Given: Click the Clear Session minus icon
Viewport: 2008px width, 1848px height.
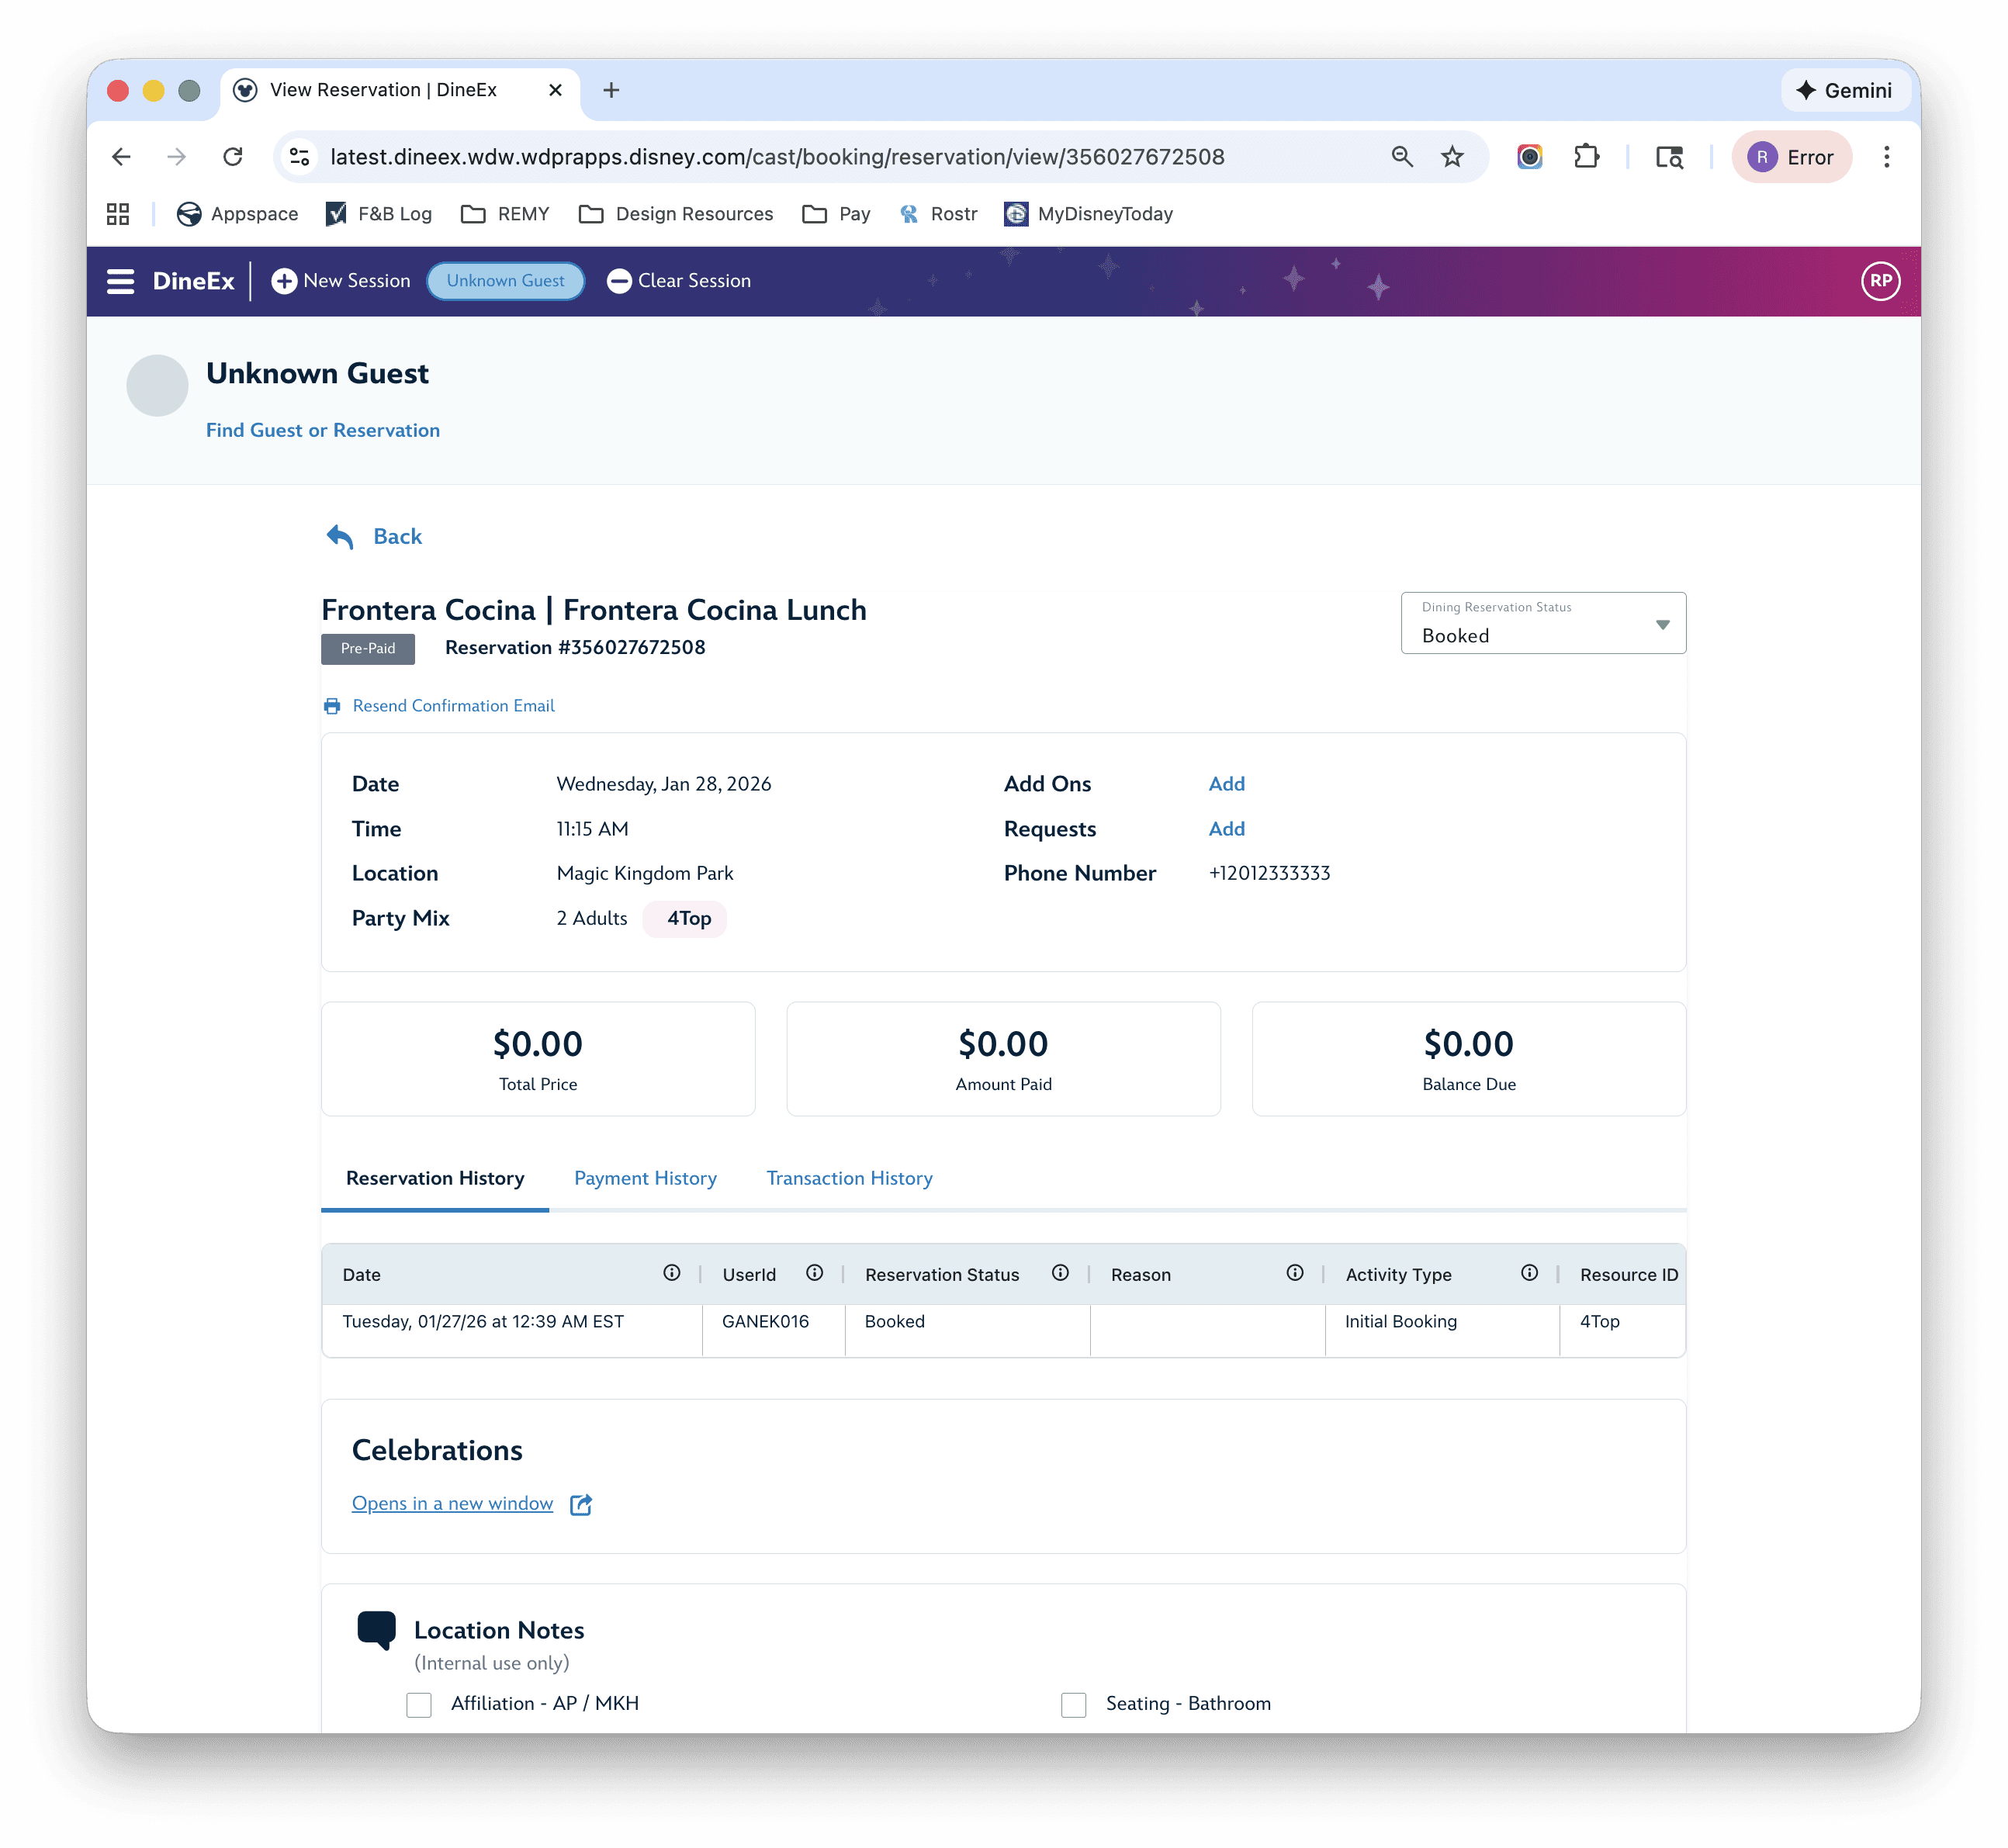Looking at the screenshot, I should pos(619,282).
